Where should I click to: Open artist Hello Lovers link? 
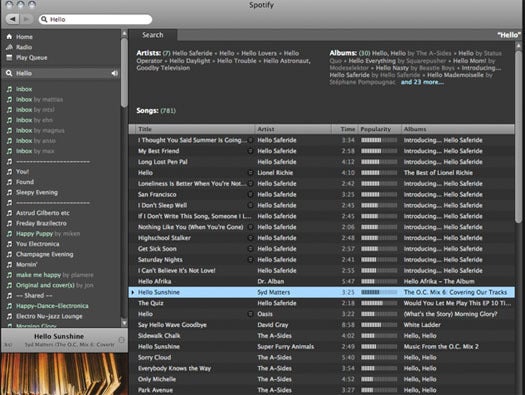coord(259,53)
